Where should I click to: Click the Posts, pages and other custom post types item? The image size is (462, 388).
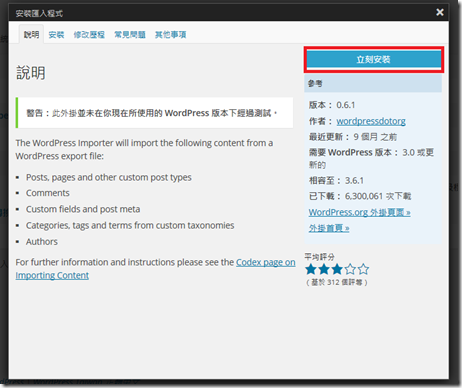click(x=109, y=177)
